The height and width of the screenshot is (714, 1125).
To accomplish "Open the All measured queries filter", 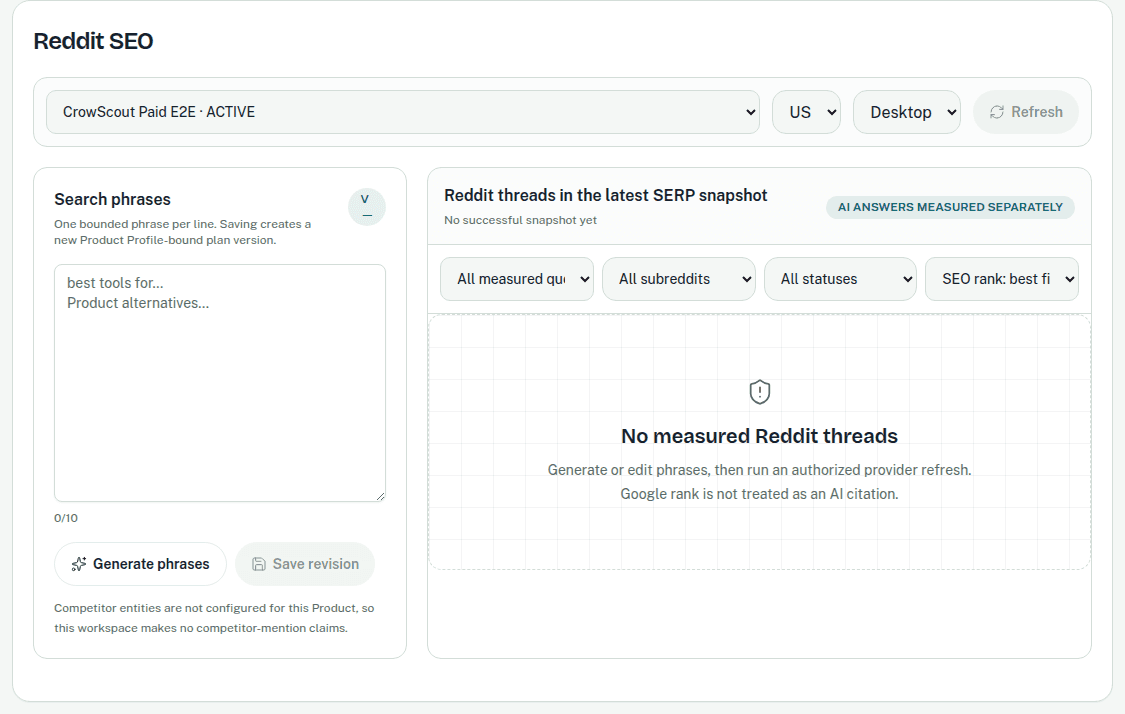I will coord(517,279).
